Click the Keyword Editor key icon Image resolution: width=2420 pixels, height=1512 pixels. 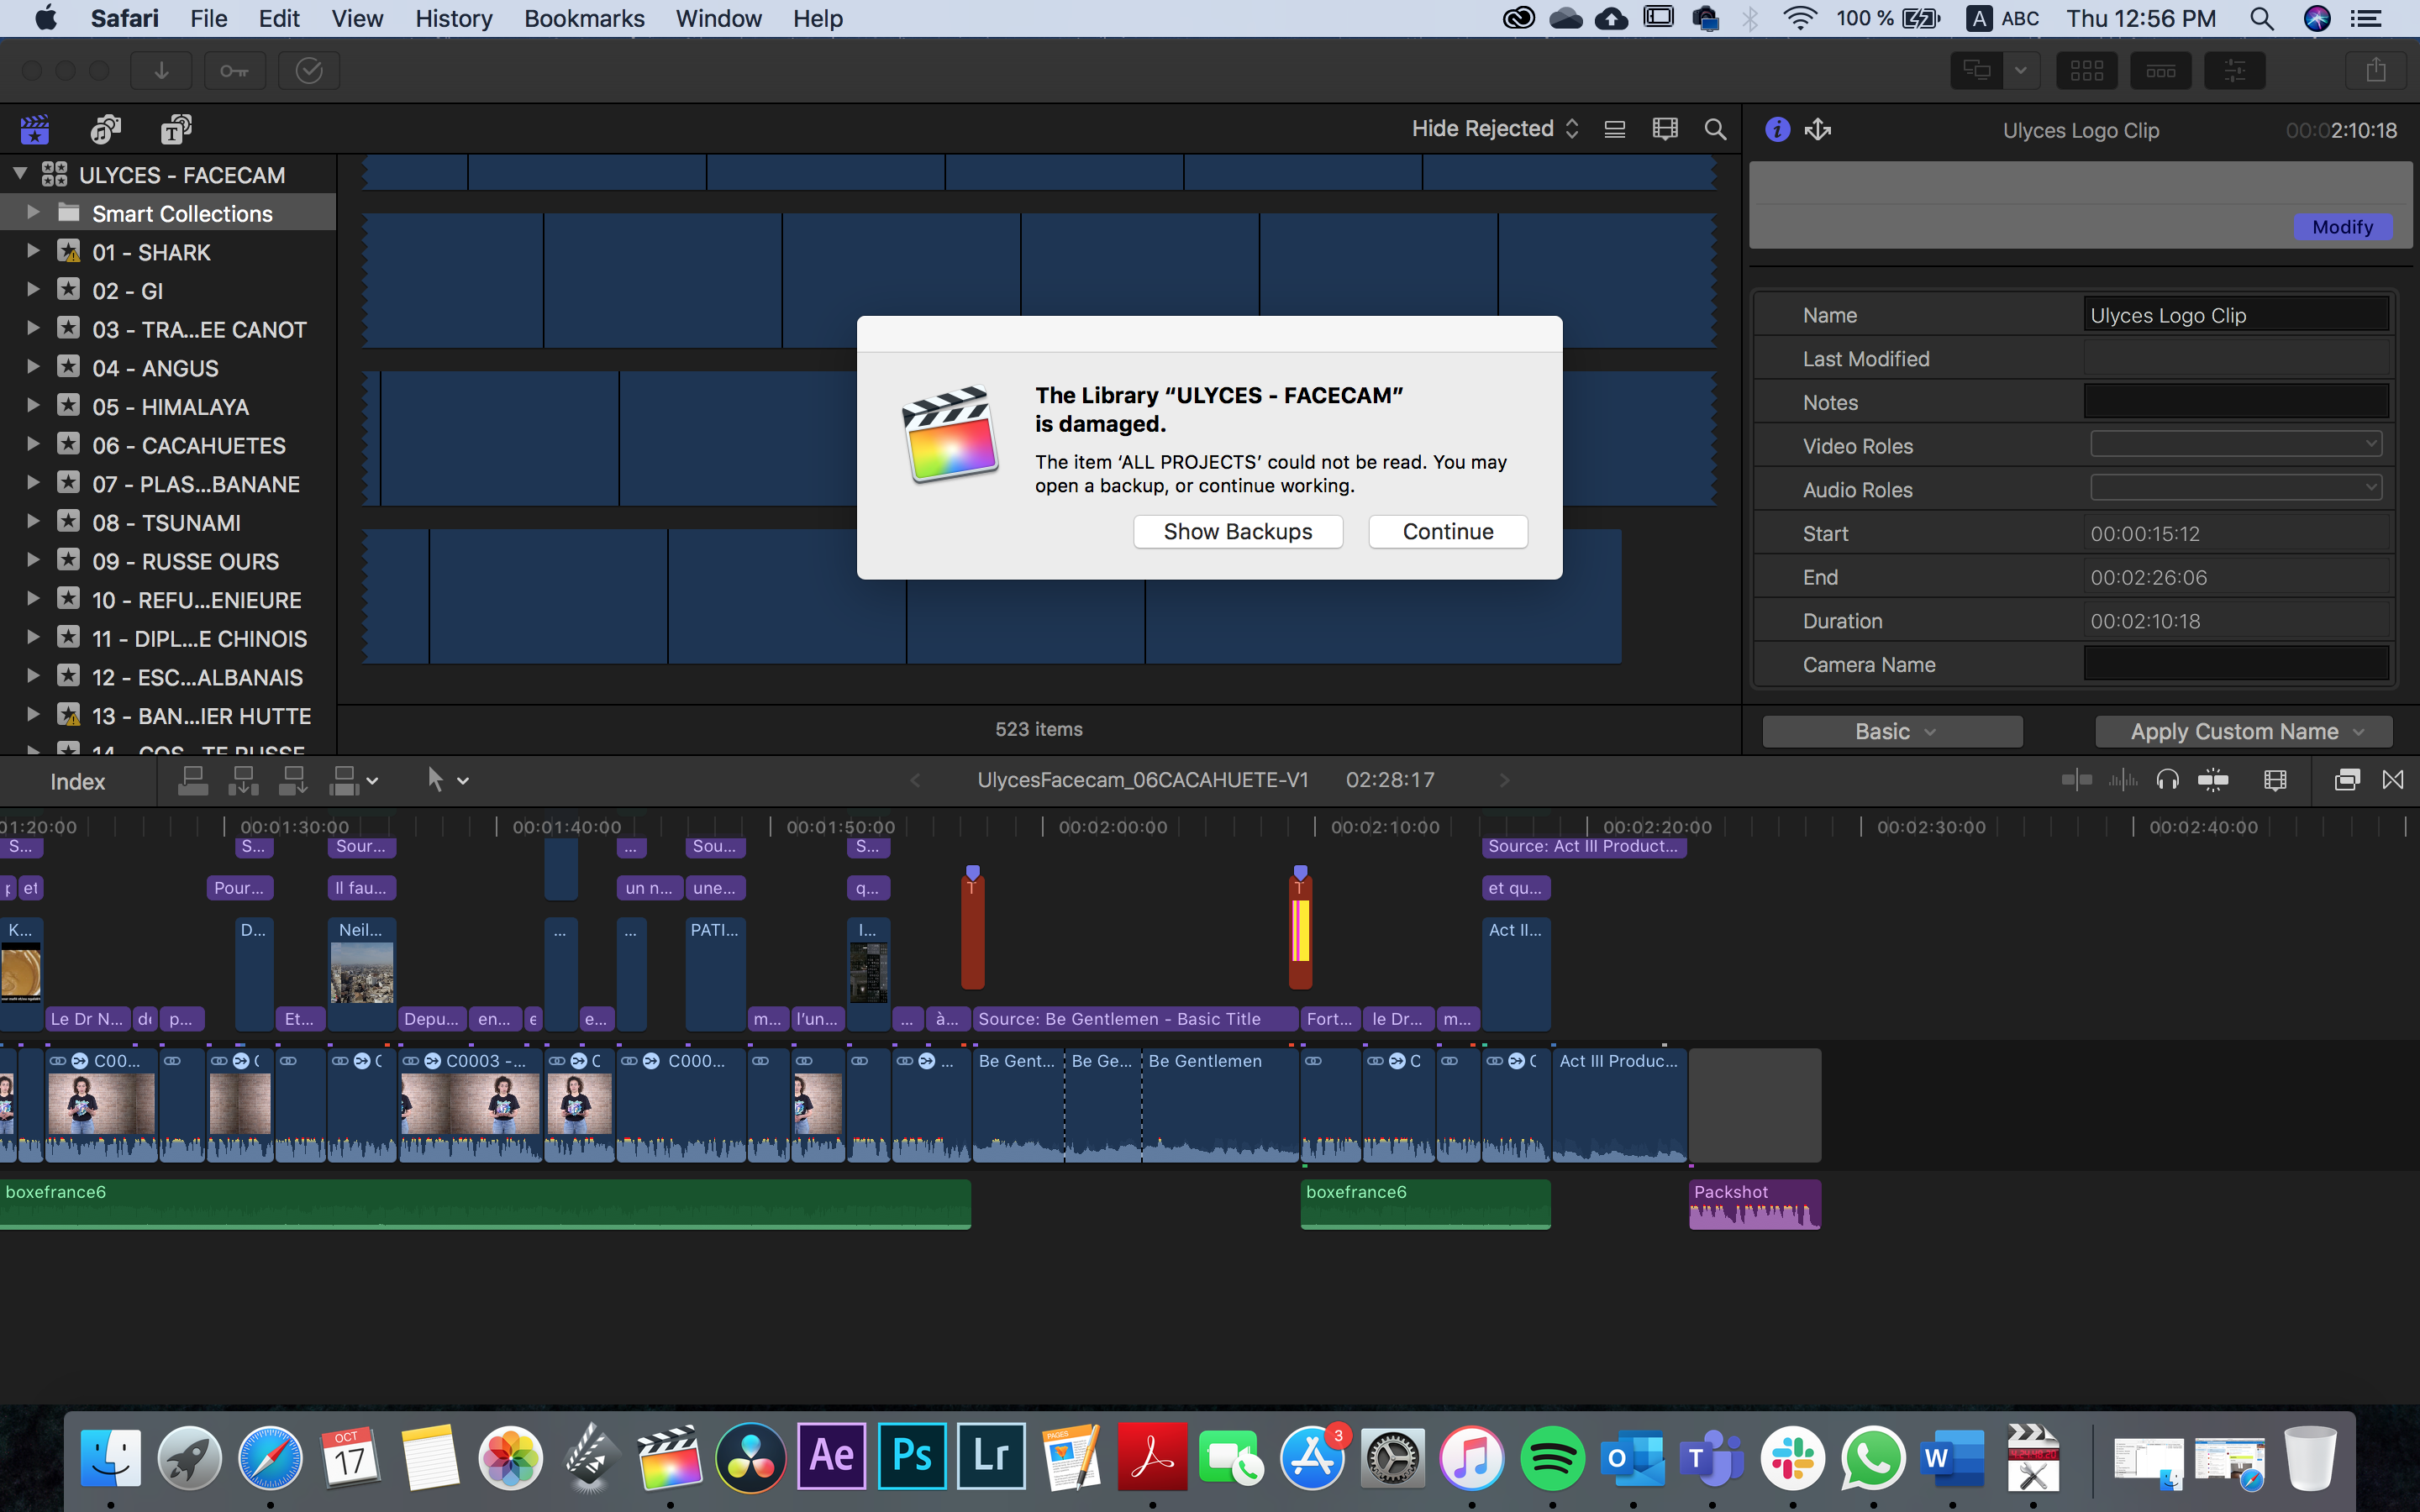[x=235, y=71]
